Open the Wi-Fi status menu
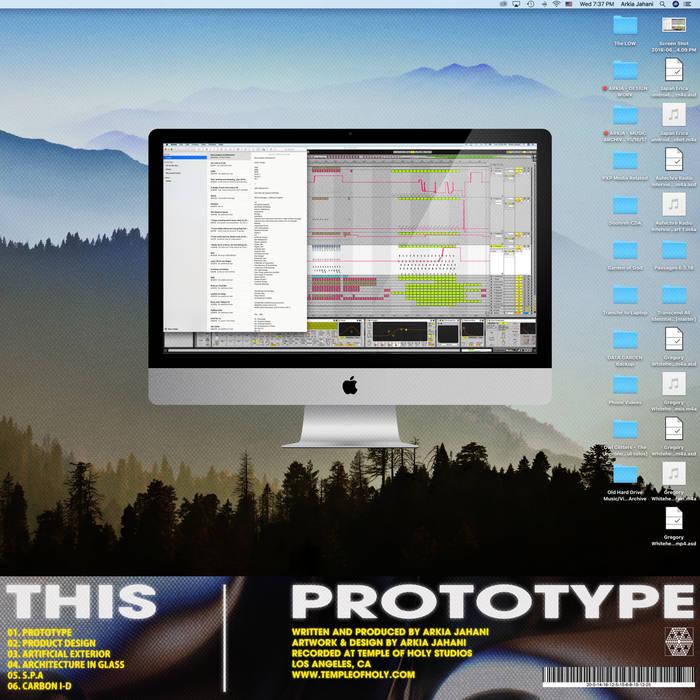700x700 pixels. tap(556, 5)
